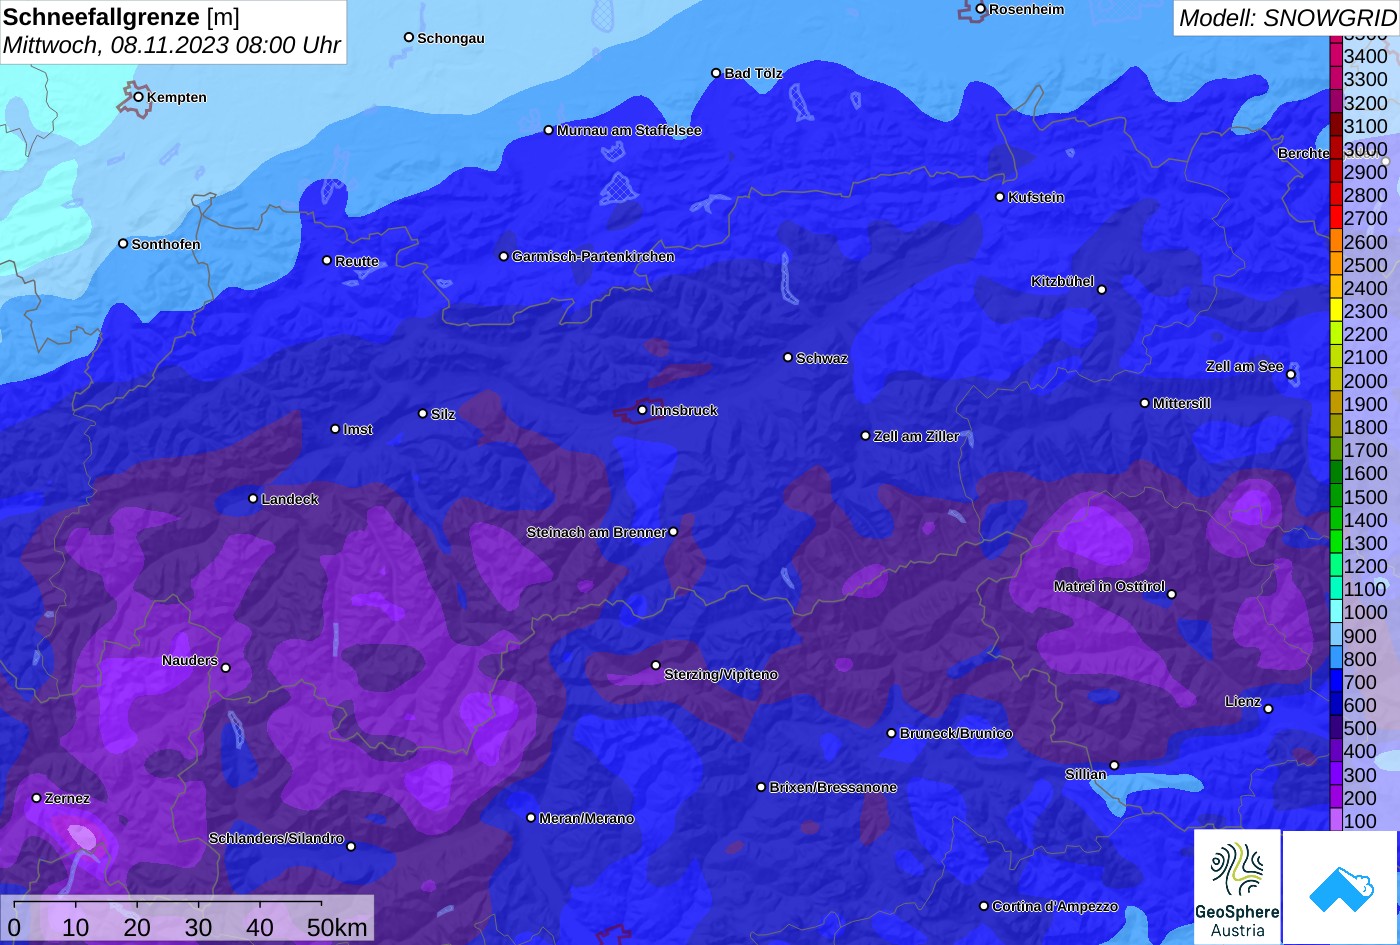This screenshot has width=1400, height=945.
Task: Click the 50km scale bar label
Action: tap(337, 928)
